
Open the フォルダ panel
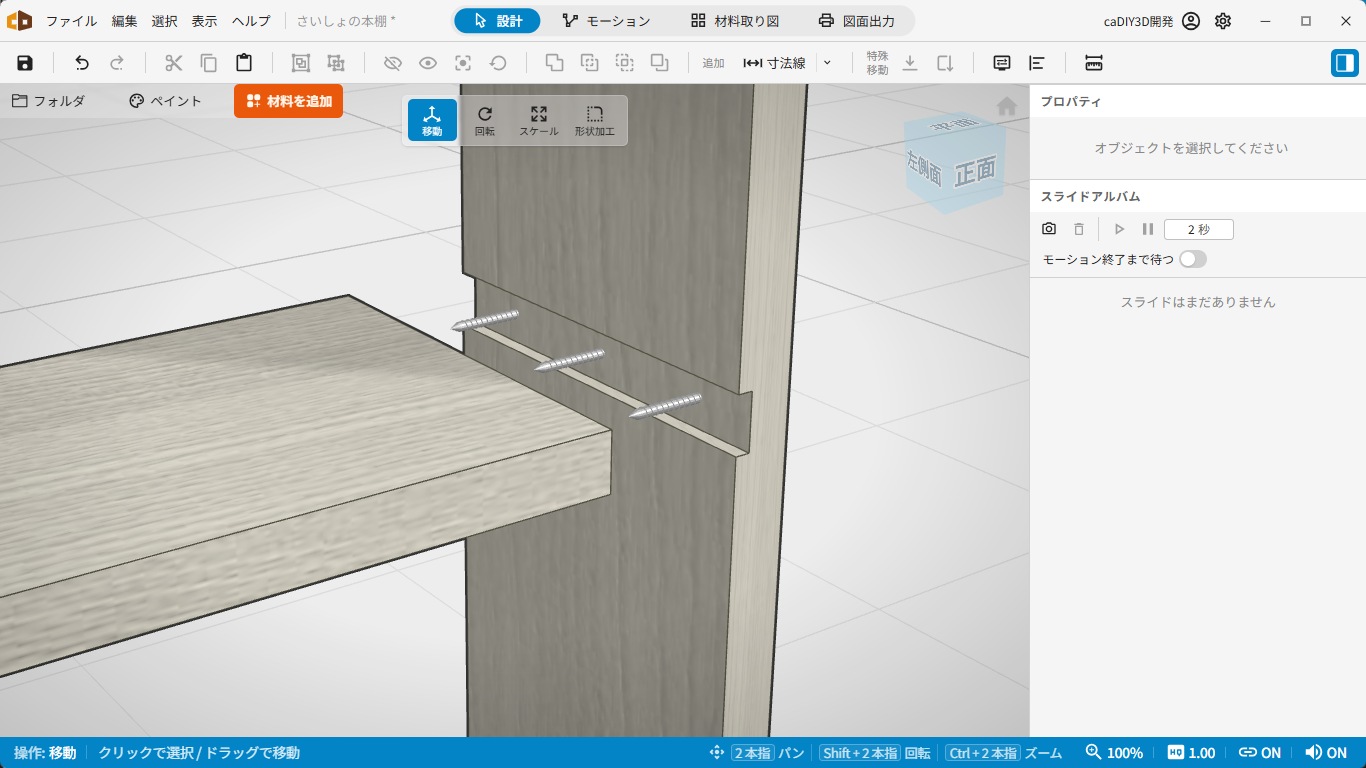(48, 101)
